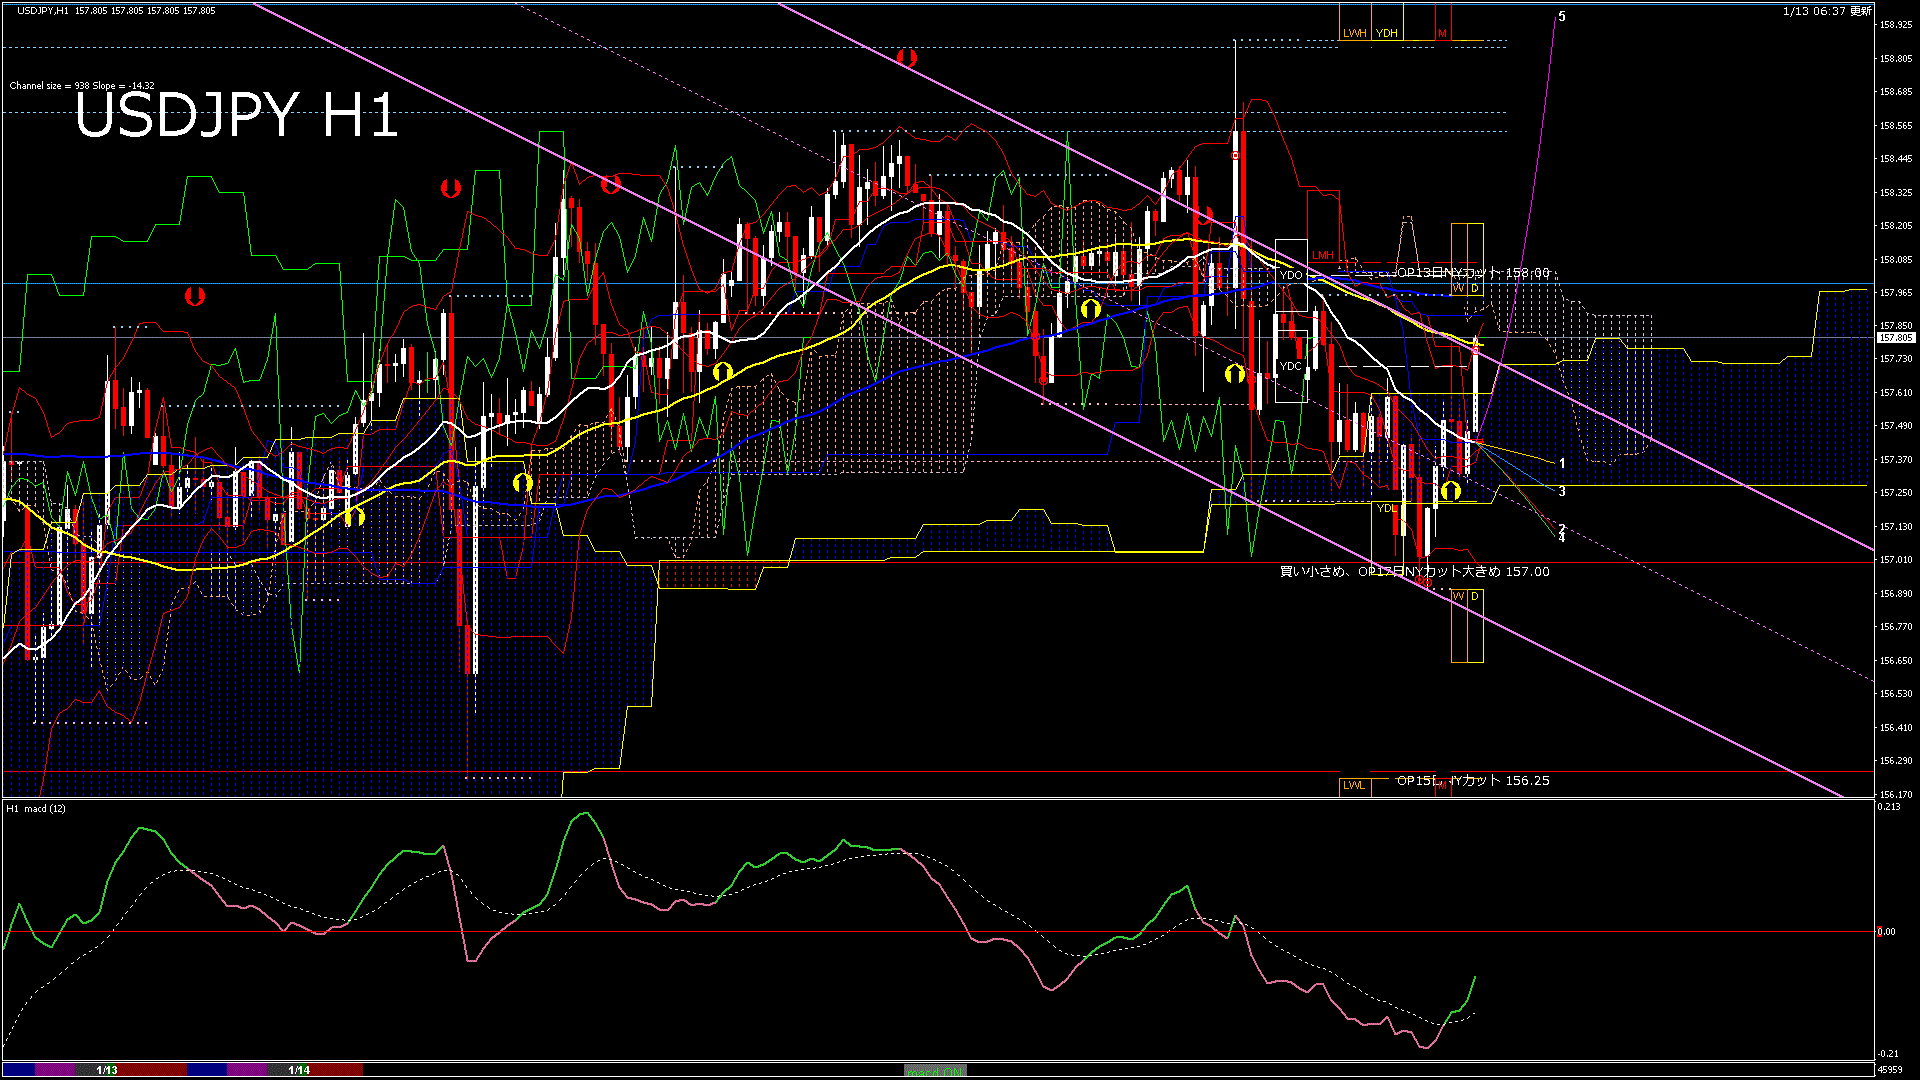Click the yellow up-arrow signal beside YDL box
The width and height of the screenshot is (1920, 1080).
coord(1451,490)
